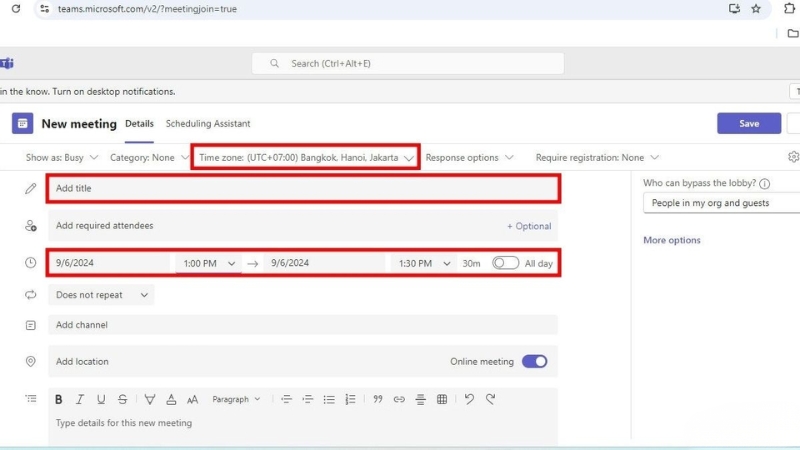Apply italic formatting in editor
This screenshot has width=800, height=450.
(80, 399)
